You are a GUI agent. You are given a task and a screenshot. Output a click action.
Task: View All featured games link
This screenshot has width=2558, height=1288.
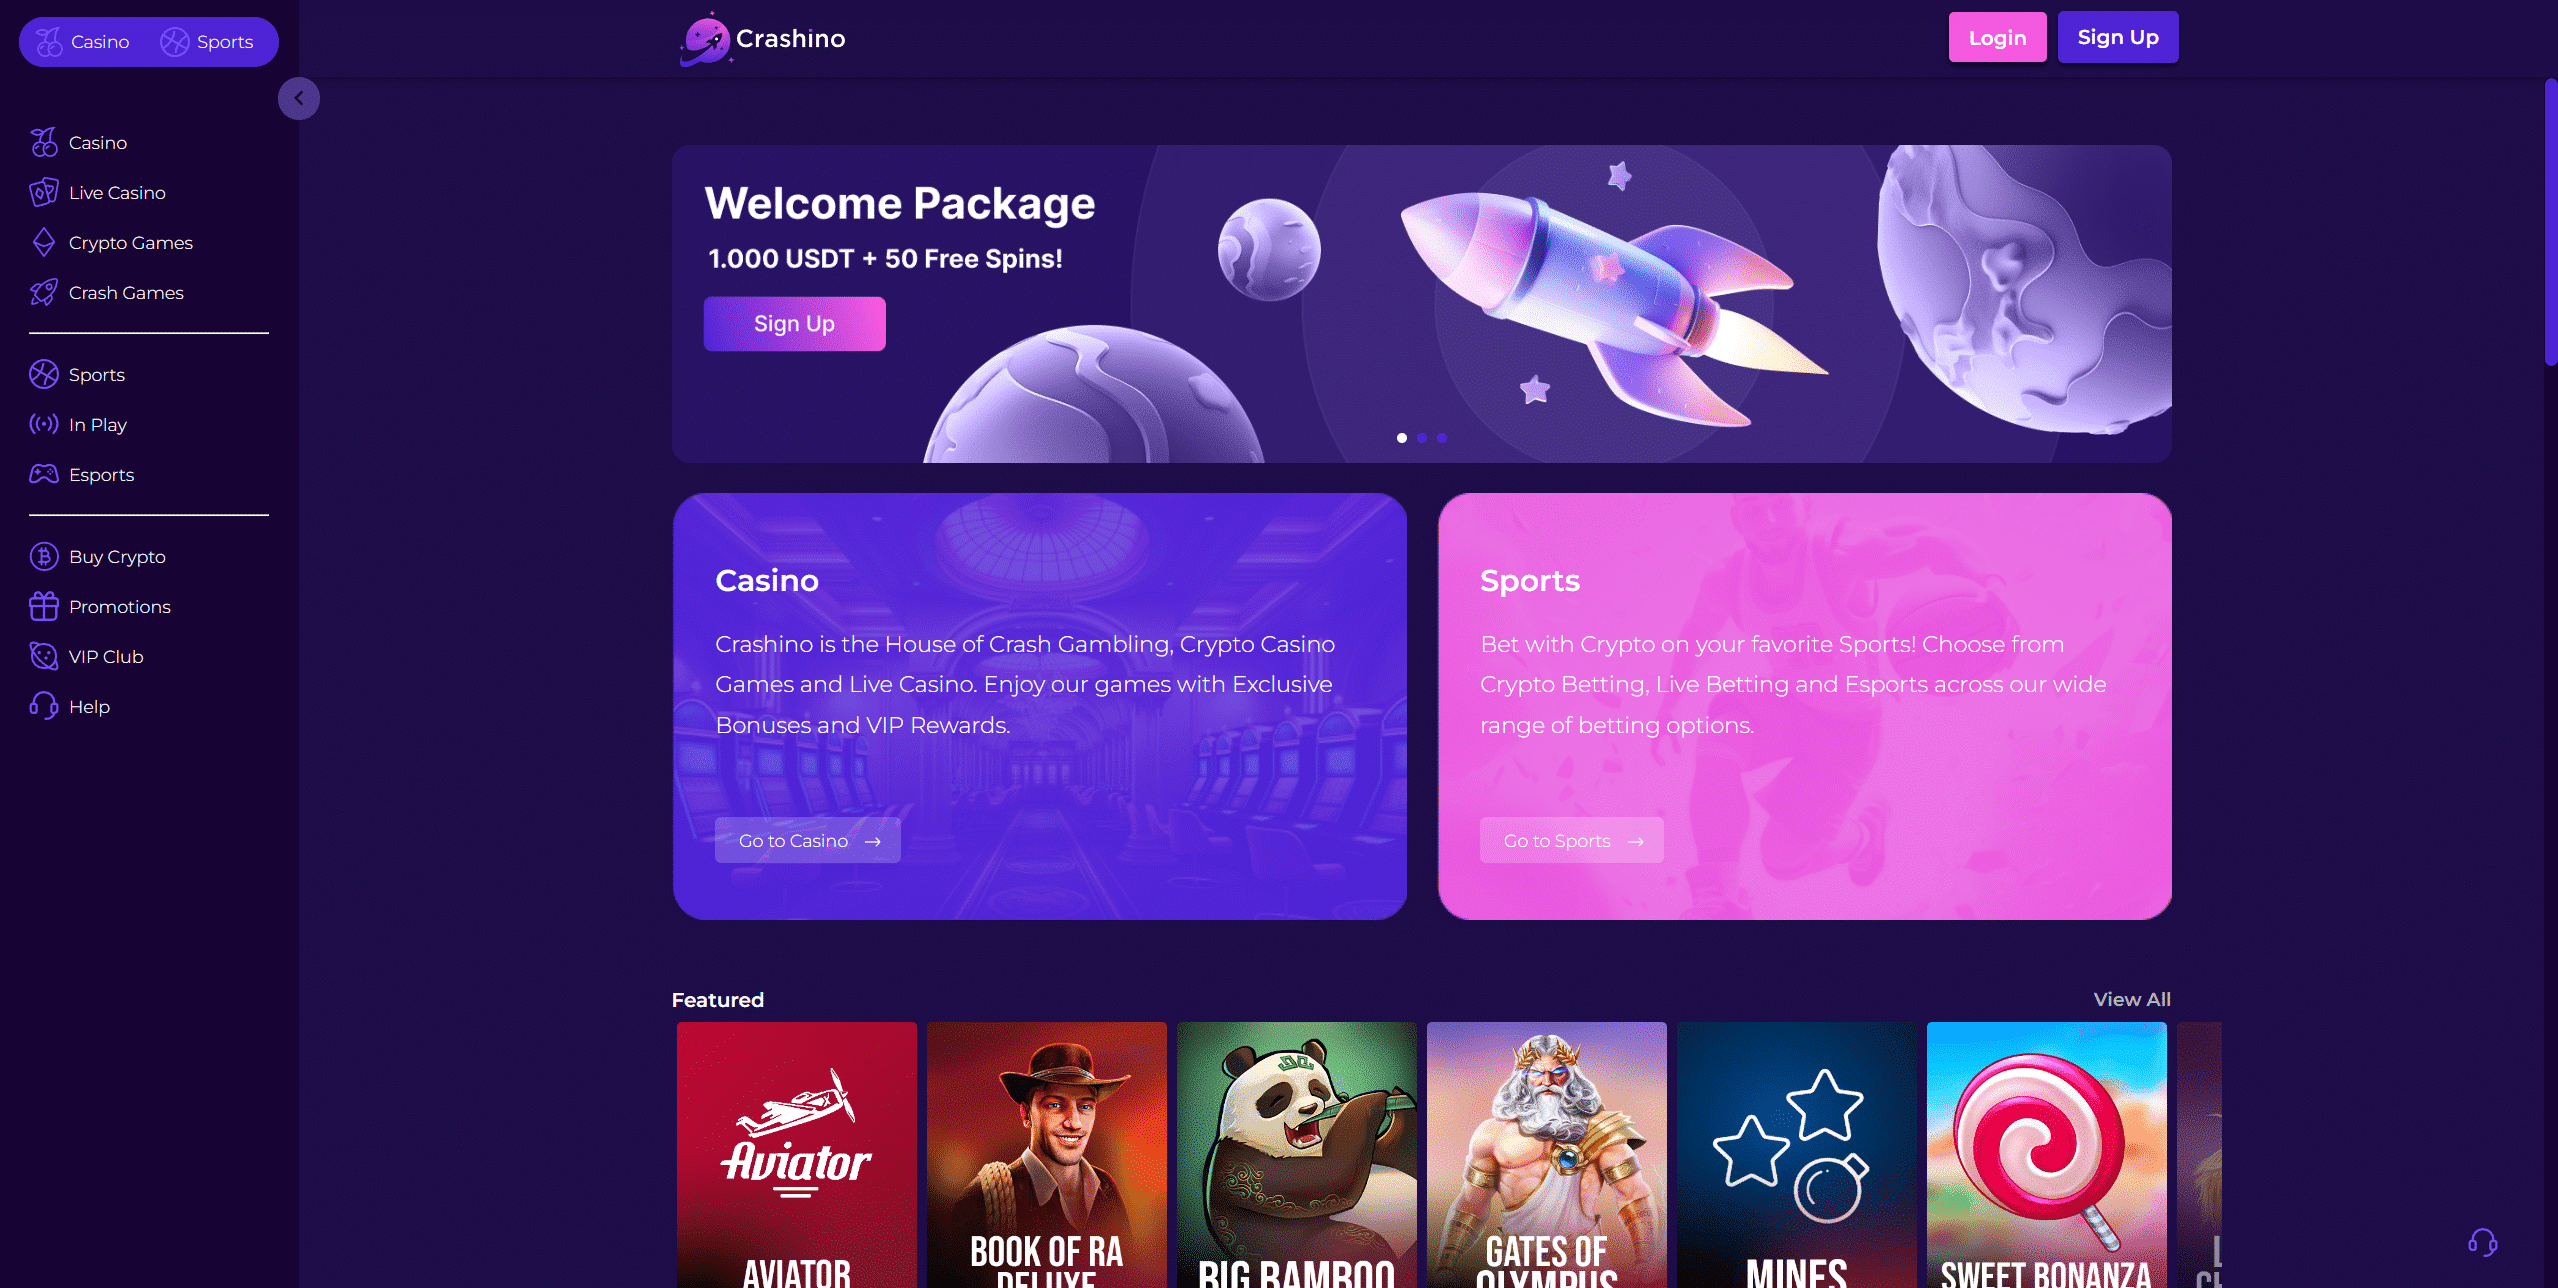pyautogui.click(x=2132, y=999)
